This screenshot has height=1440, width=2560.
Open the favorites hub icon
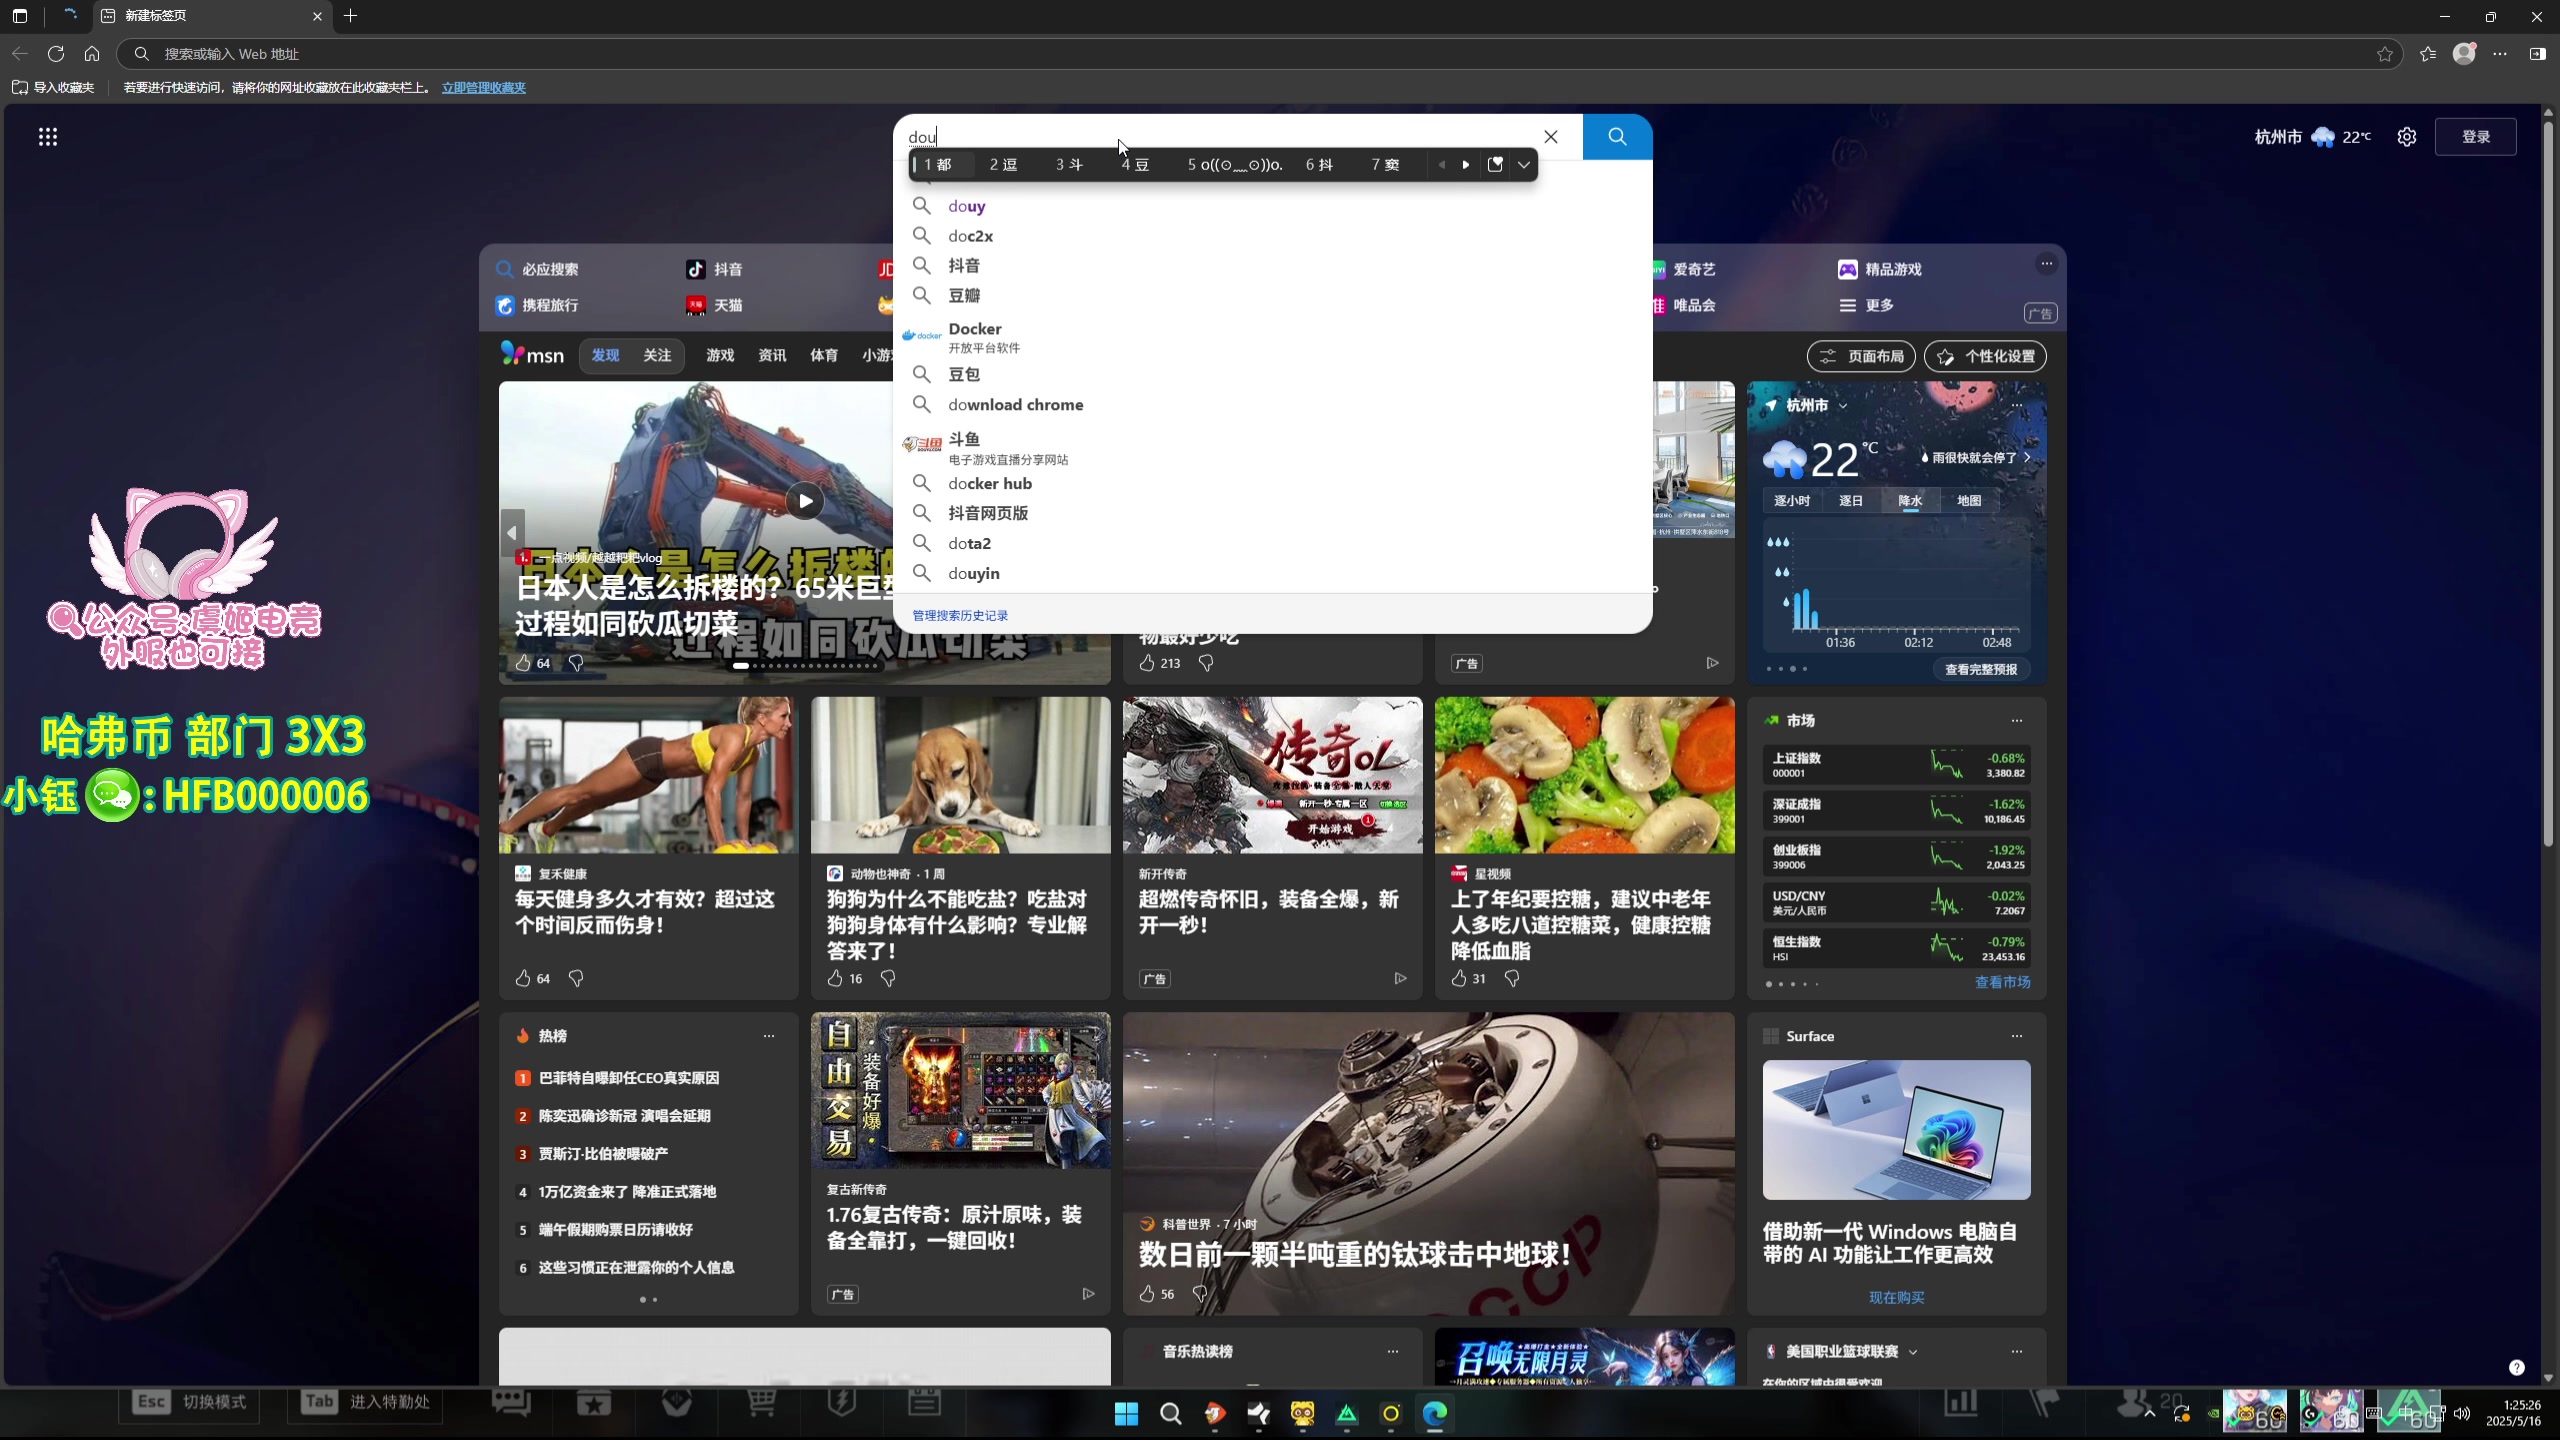(x=2428, y=54)
